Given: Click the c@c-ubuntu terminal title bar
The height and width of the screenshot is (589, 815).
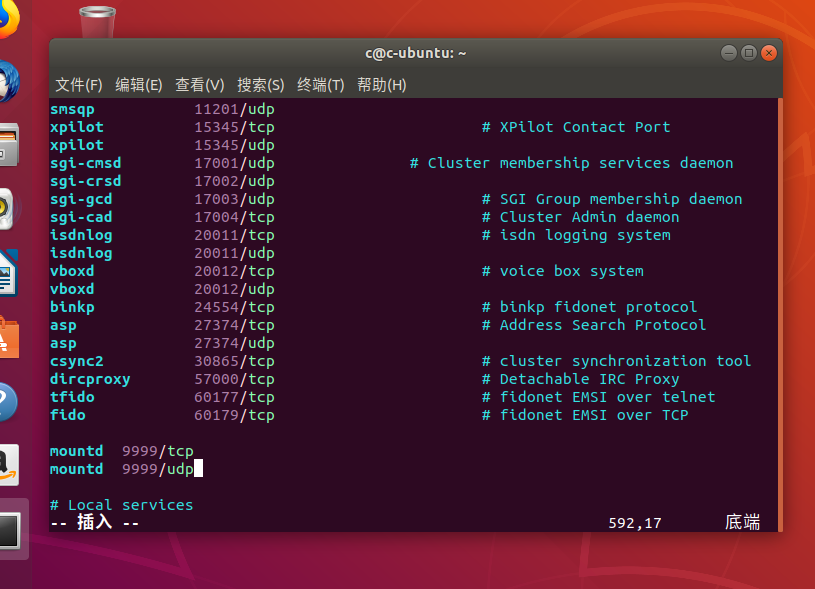Looking at the screenshot, I should pyautogui.click(x=415, y=52).
